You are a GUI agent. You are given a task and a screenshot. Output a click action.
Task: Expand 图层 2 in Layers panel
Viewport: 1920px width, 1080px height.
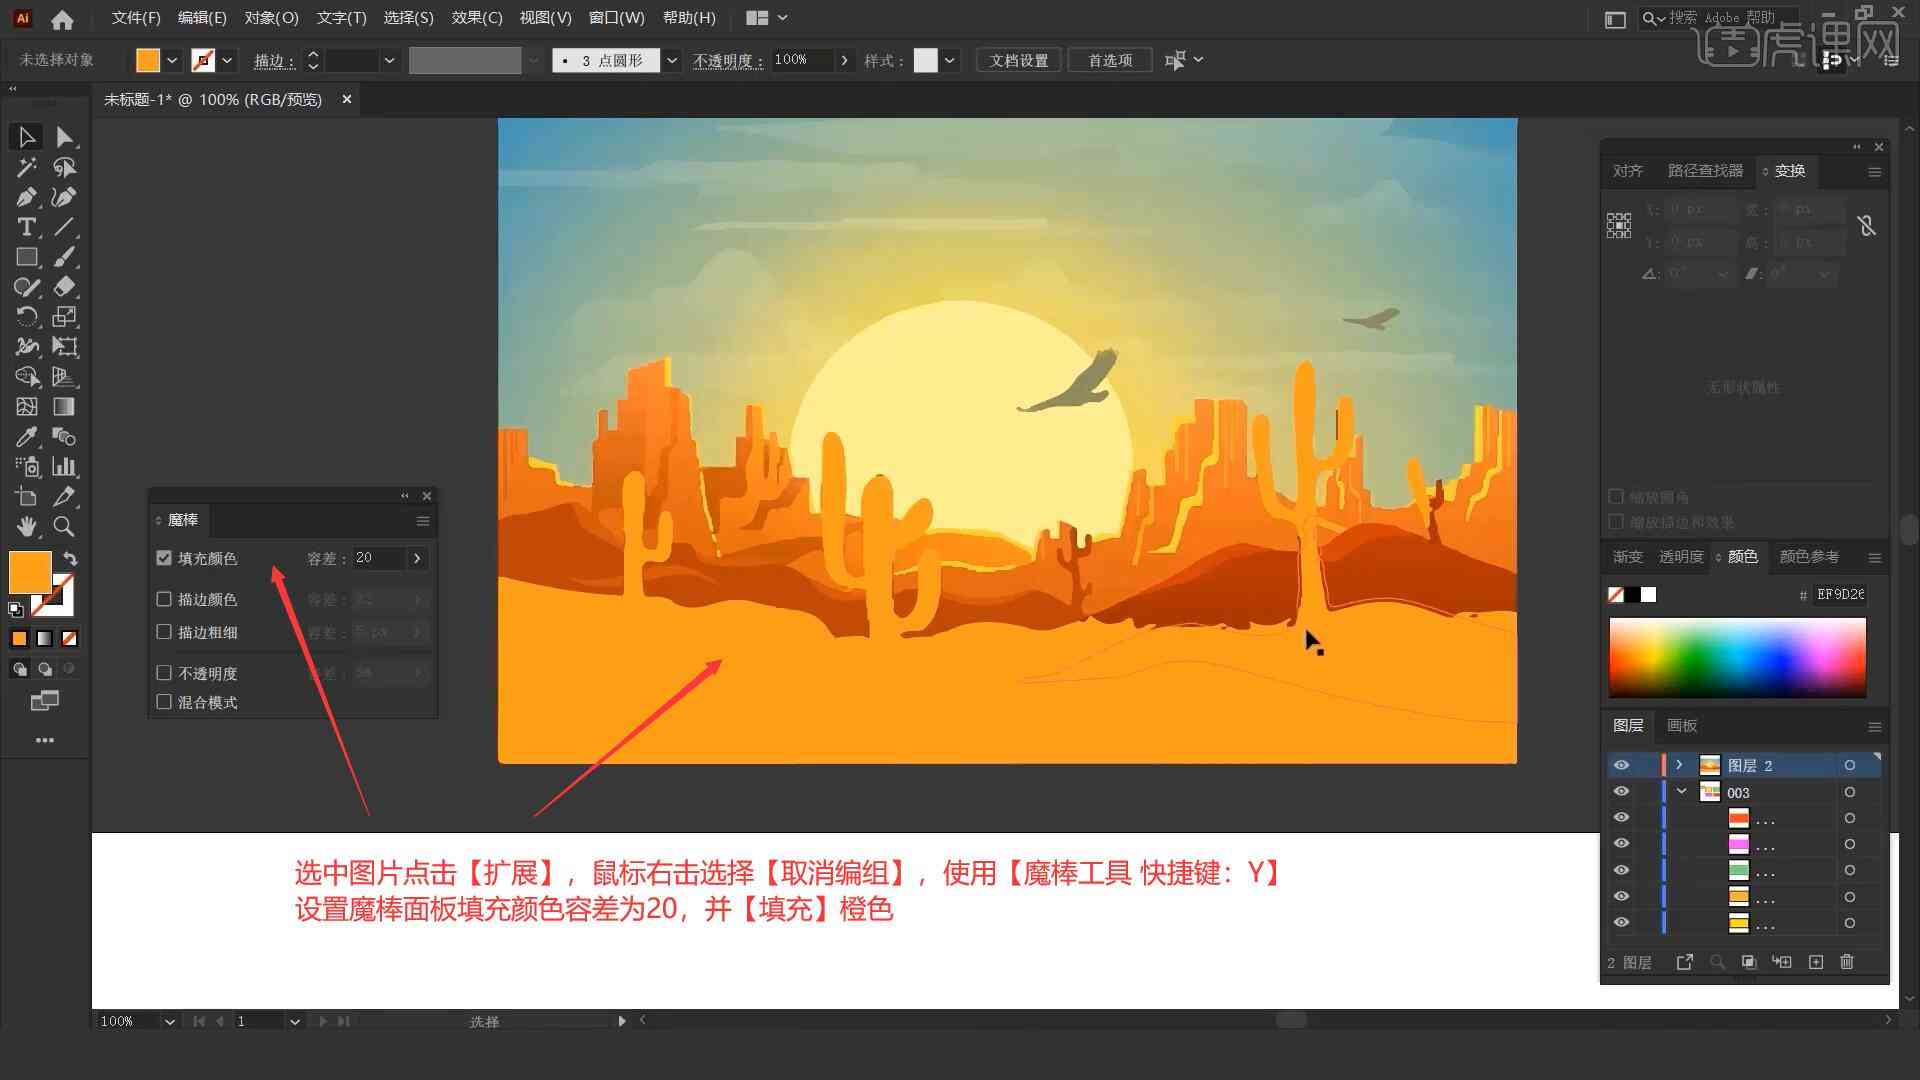[x=1679, y=765]
